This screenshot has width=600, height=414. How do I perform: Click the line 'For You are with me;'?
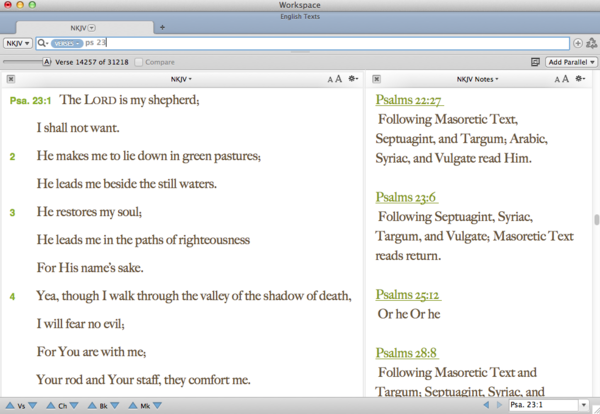tap(91, 352)
